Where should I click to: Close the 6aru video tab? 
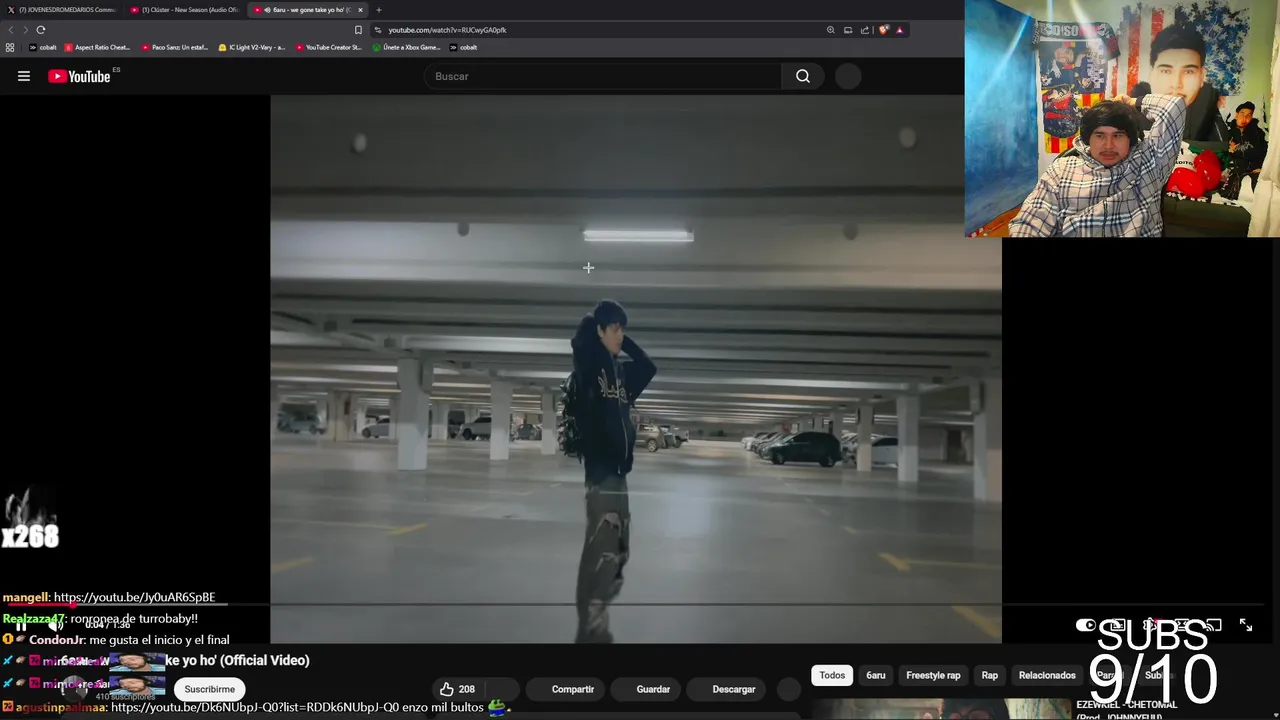(360, 10)
